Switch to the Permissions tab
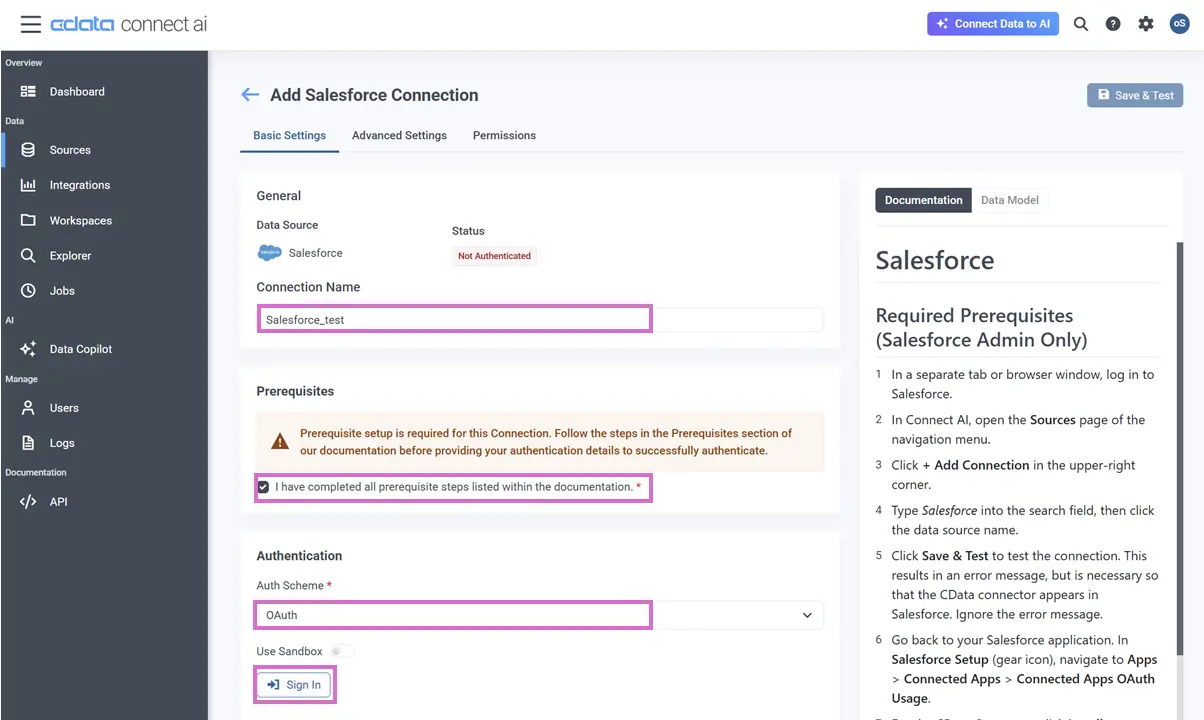 504,135
